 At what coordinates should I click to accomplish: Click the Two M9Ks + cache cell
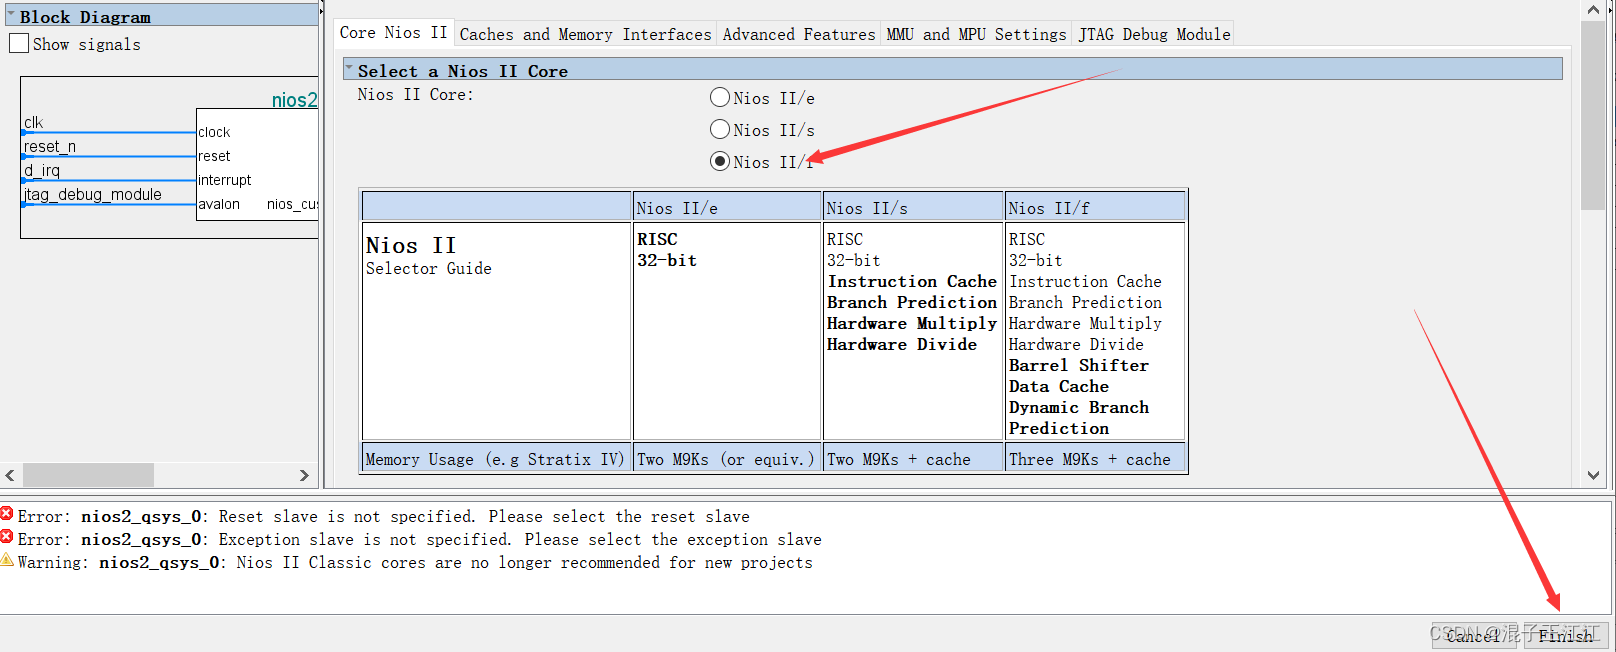[913, 458]
